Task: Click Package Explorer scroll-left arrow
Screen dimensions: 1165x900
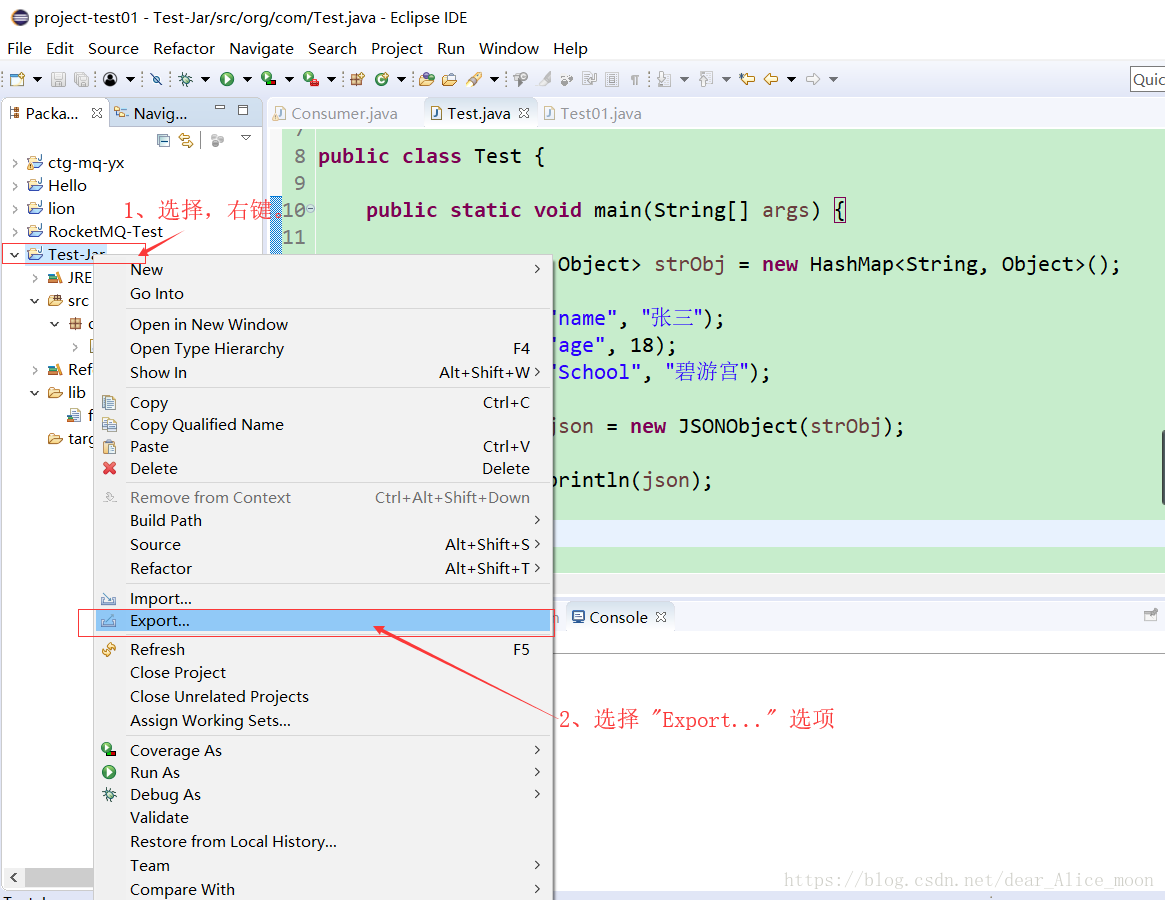Action: tap(13, 877)
